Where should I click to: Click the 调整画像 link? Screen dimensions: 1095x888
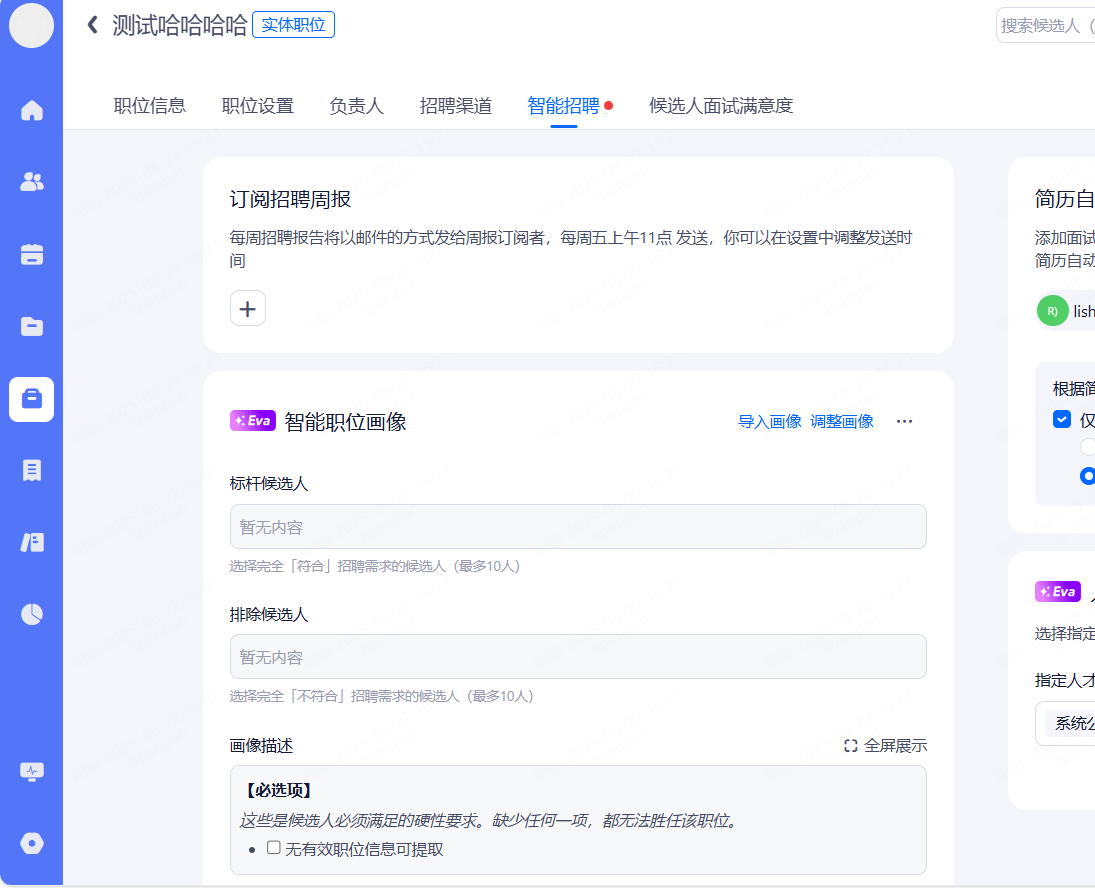pos(842,421)
